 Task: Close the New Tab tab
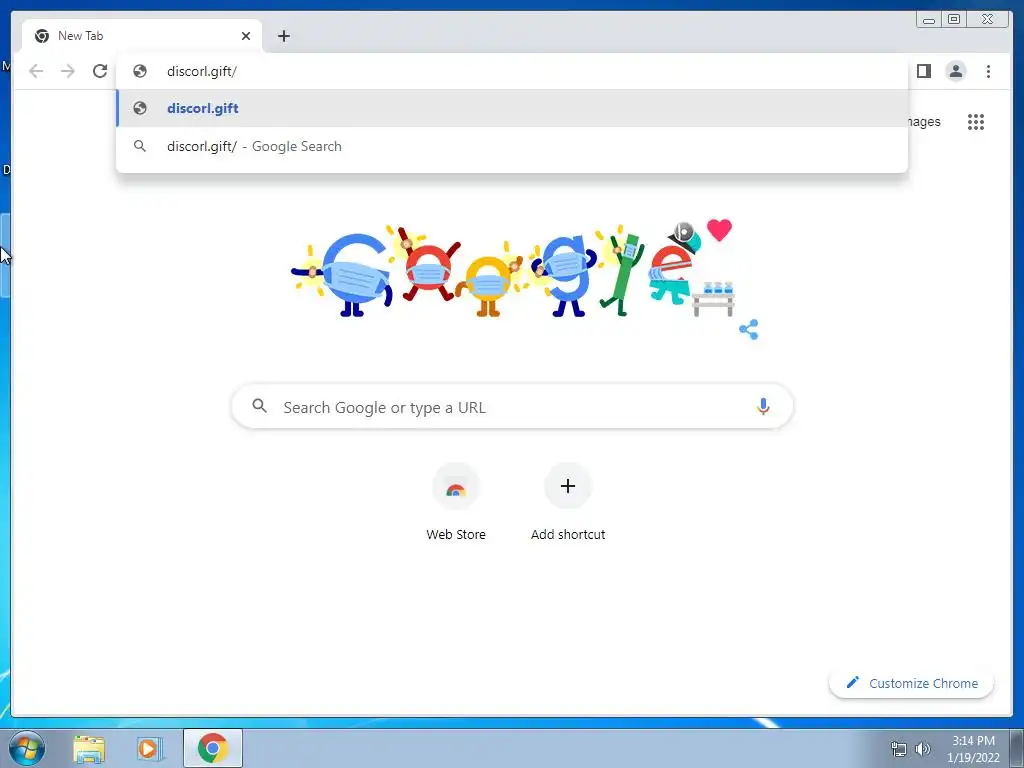246,36
